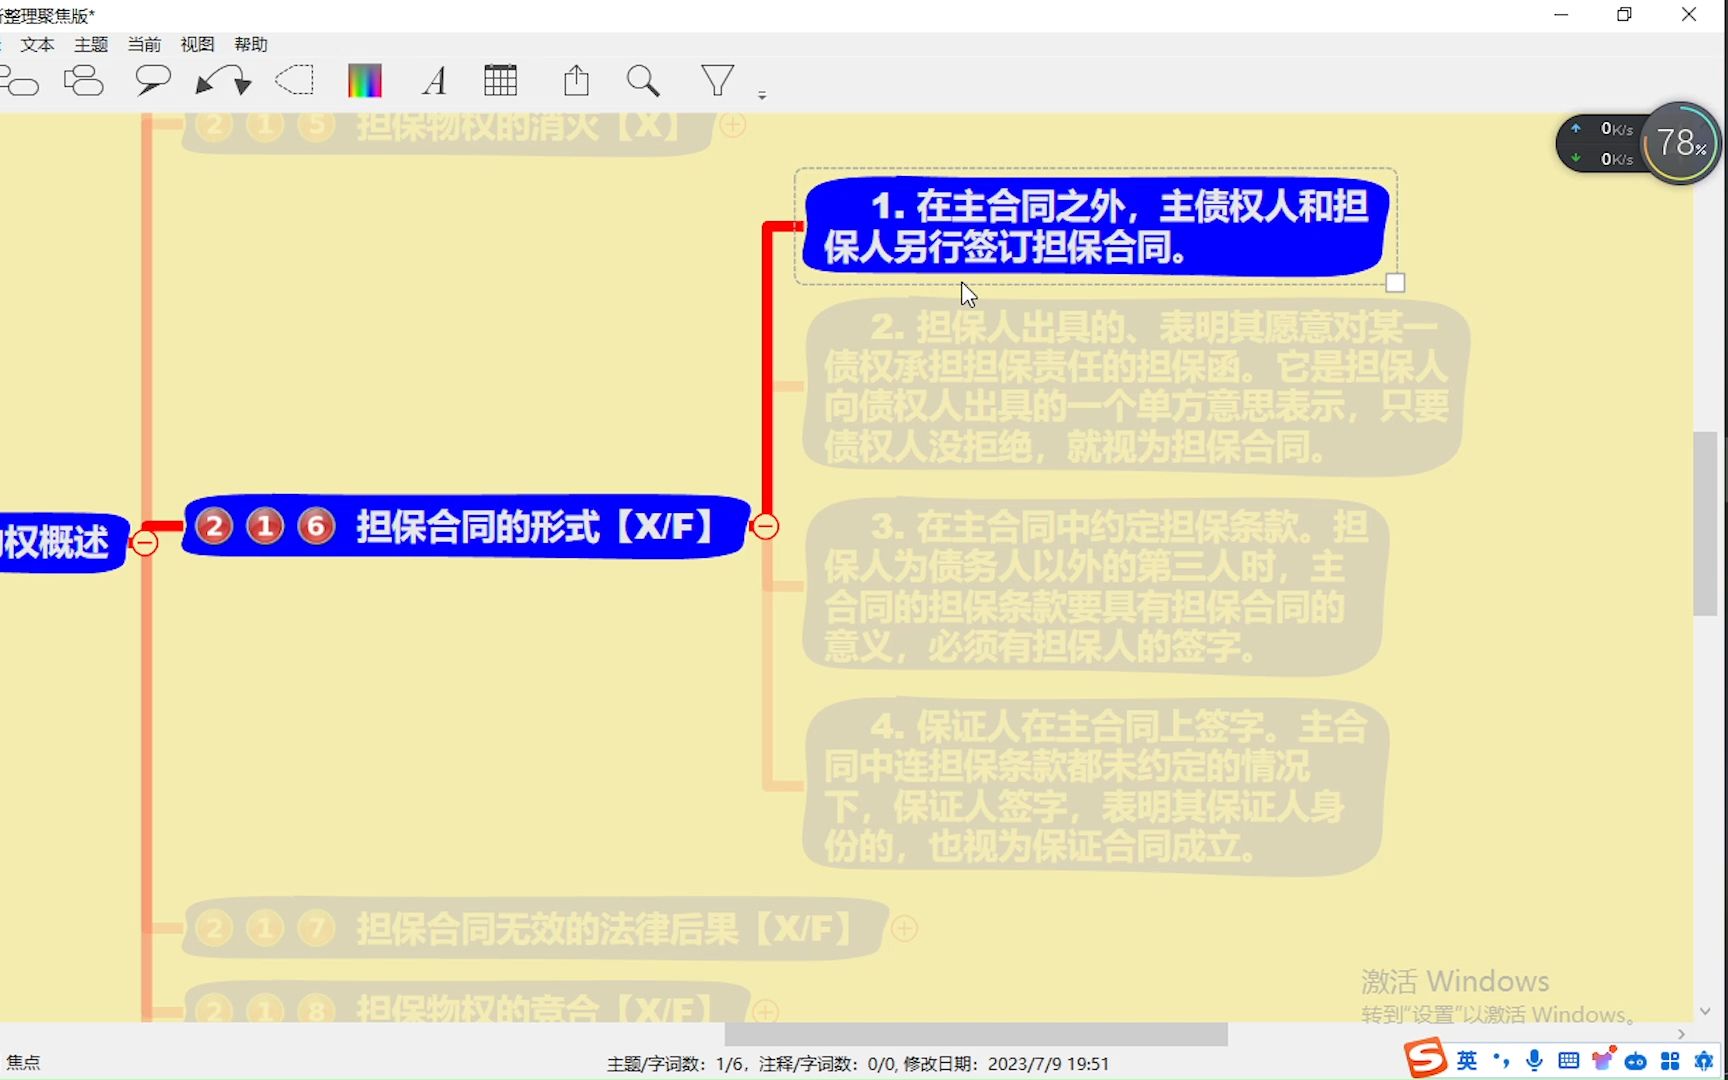Screen dimensions: 1728x1080
Task: Click the vertical scrollbar thumb
Action: [x=1705, y=524]
